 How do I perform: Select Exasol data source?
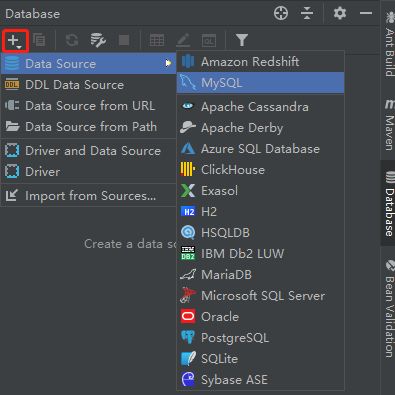coord(260,191)
